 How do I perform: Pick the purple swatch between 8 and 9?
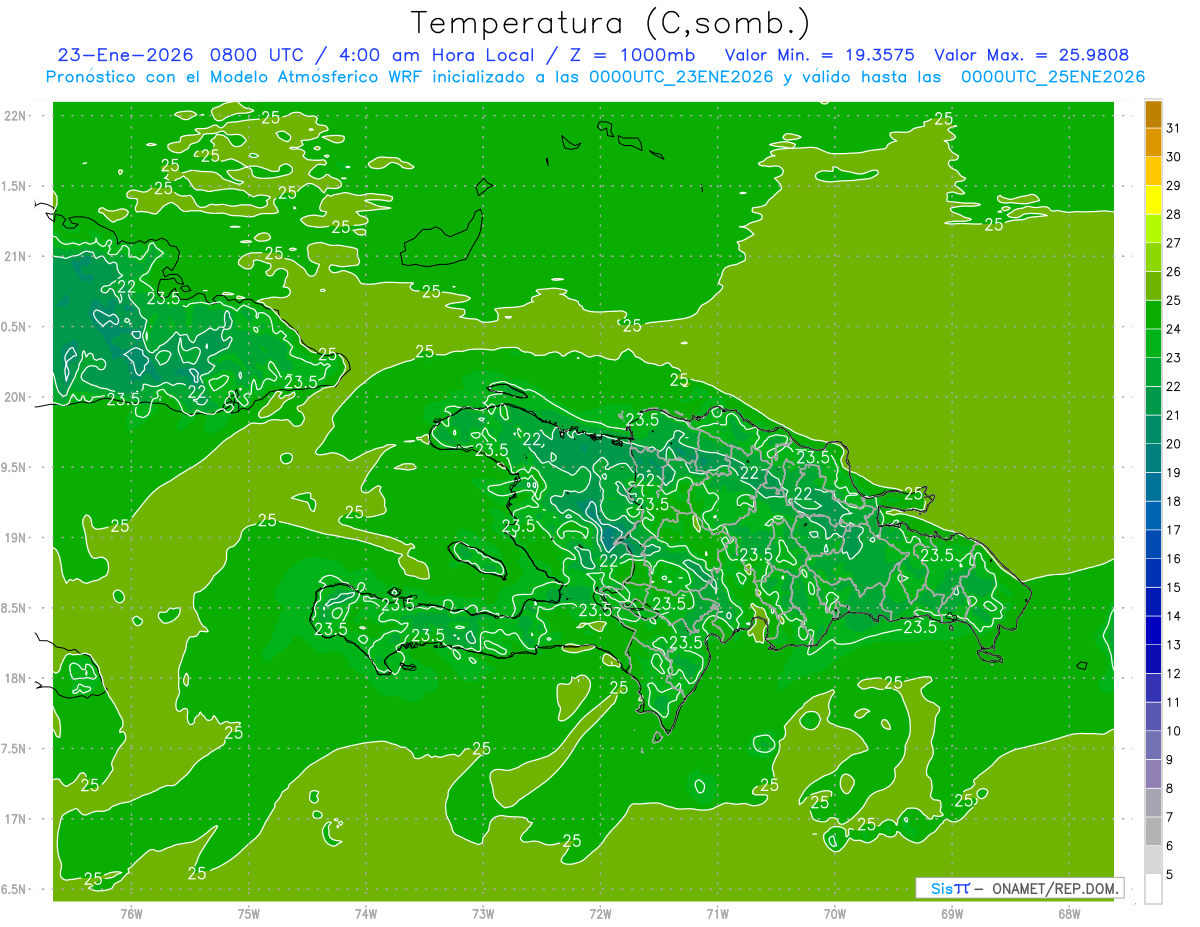pyautogui.click(x=1153, y=774)
